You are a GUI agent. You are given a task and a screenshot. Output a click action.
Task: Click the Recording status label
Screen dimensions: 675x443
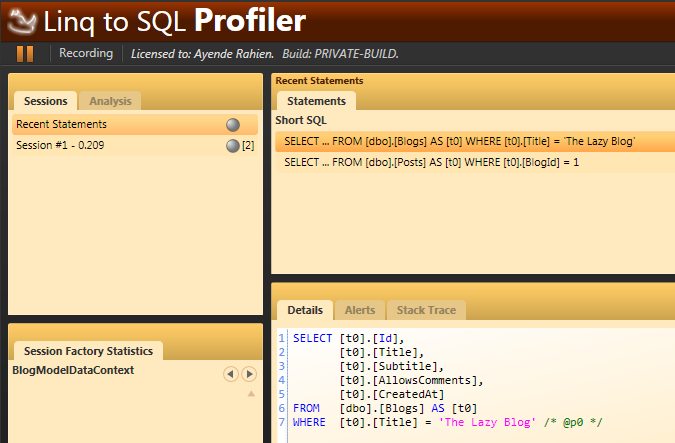pyautogui.click(x=86, y=53)
